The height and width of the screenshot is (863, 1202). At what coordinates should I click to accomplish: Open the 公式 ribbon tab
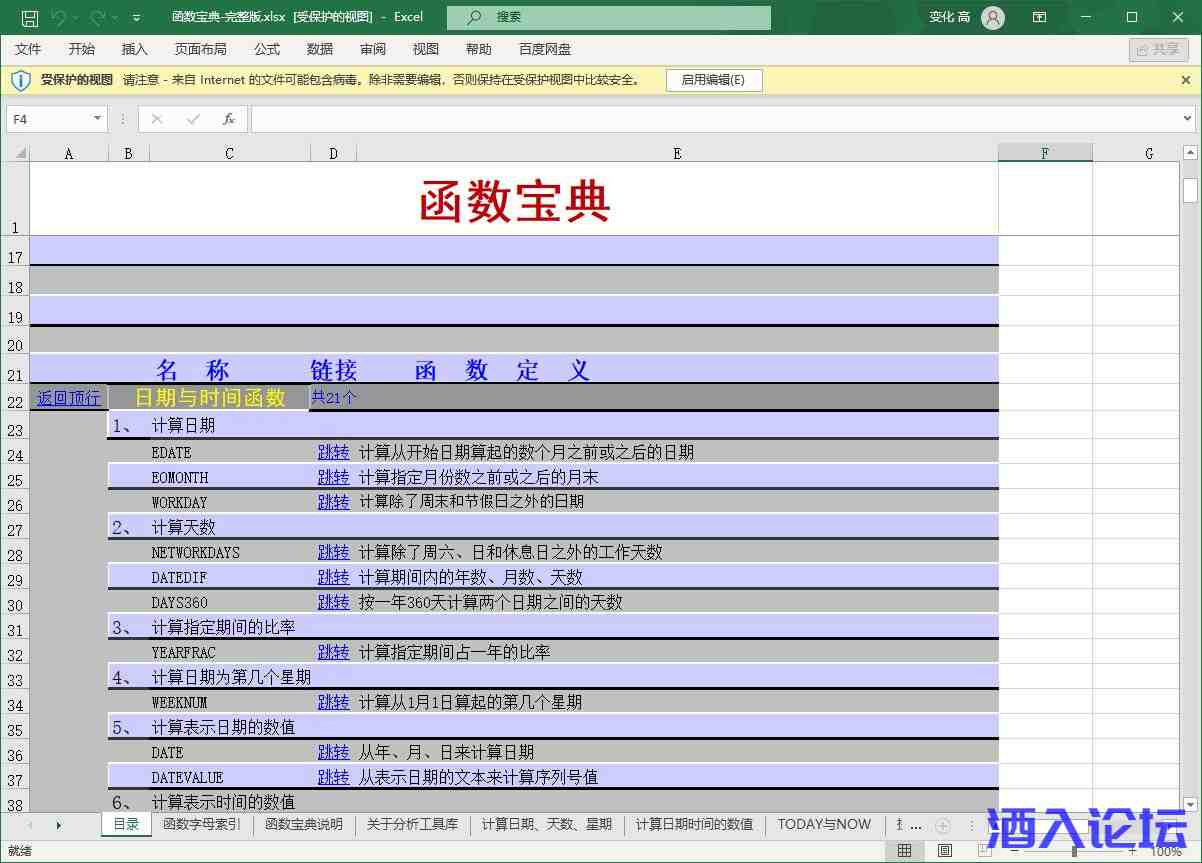coord(267,49)
